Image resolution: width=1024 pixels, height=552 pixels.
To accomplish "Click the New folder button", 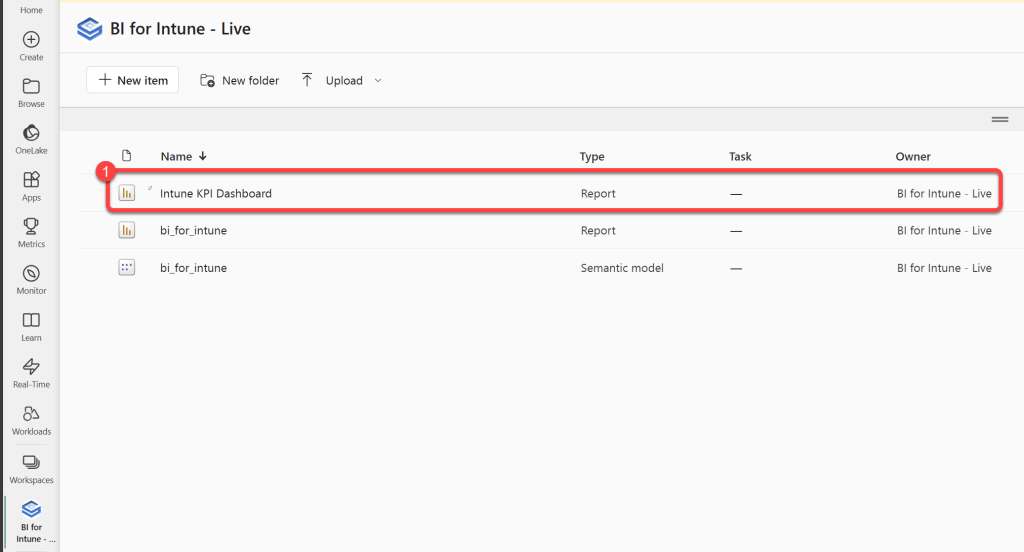I will point(240,80).
